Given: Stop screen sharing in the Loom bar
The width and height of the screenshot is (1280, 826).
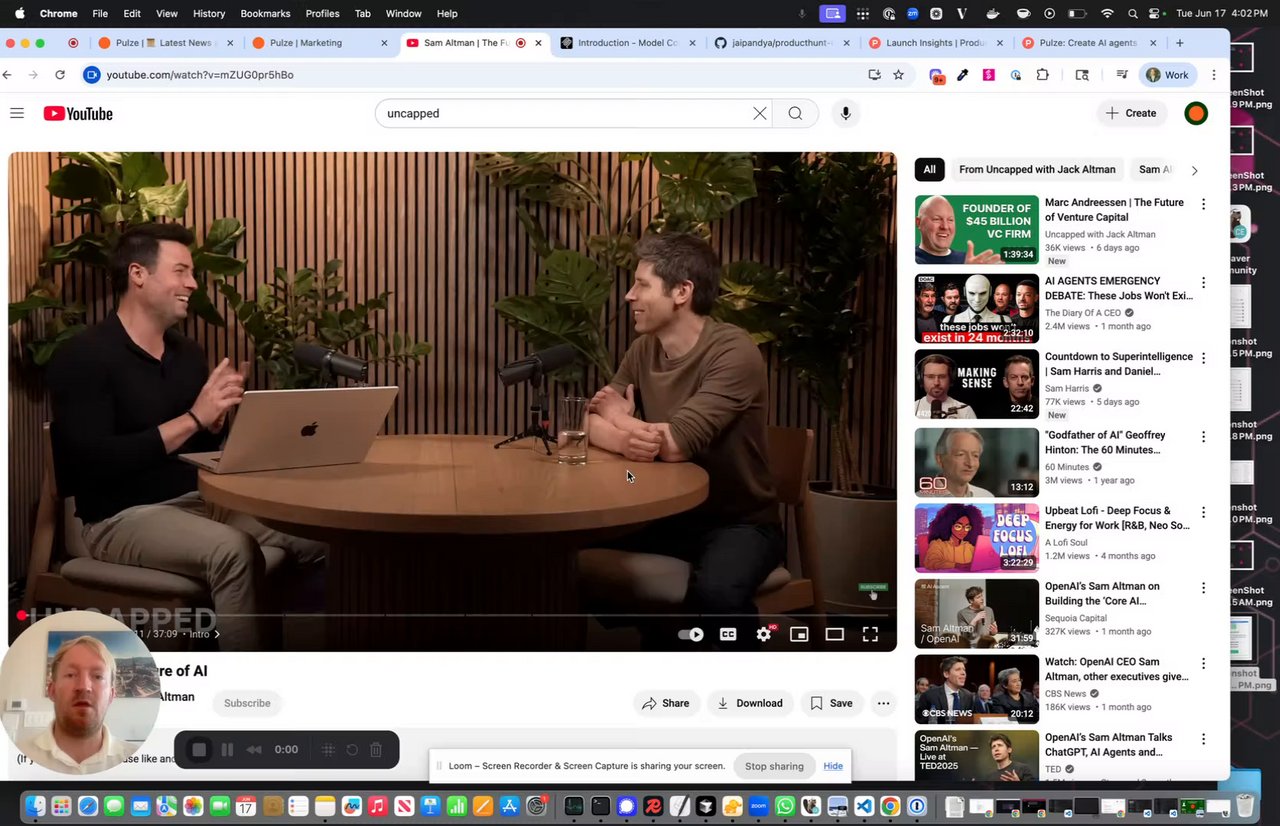Looking at the screenshot, I should pos(774,766).
